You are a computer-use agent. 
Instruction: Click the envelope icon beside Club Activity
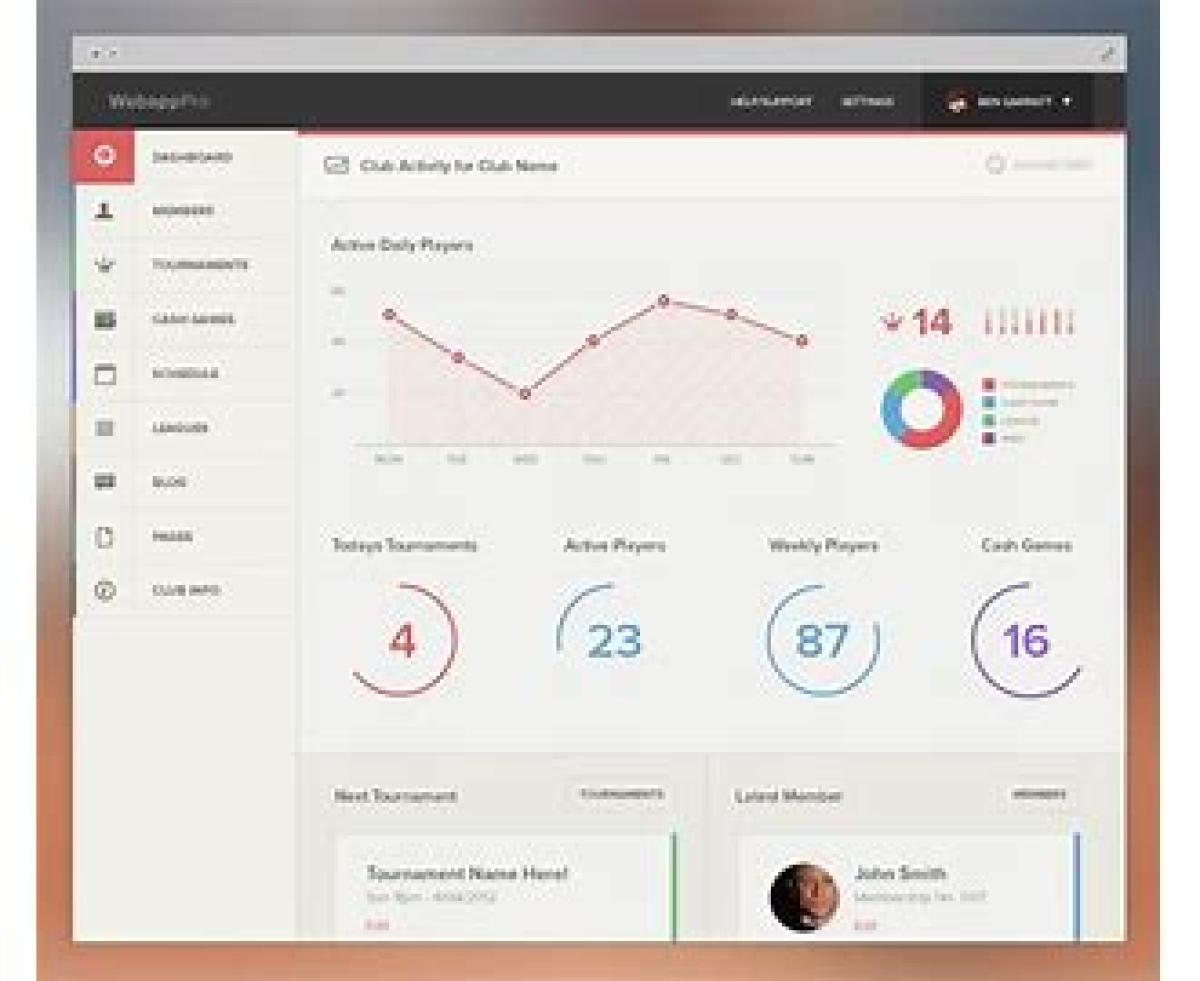click(x=336, y=166)
